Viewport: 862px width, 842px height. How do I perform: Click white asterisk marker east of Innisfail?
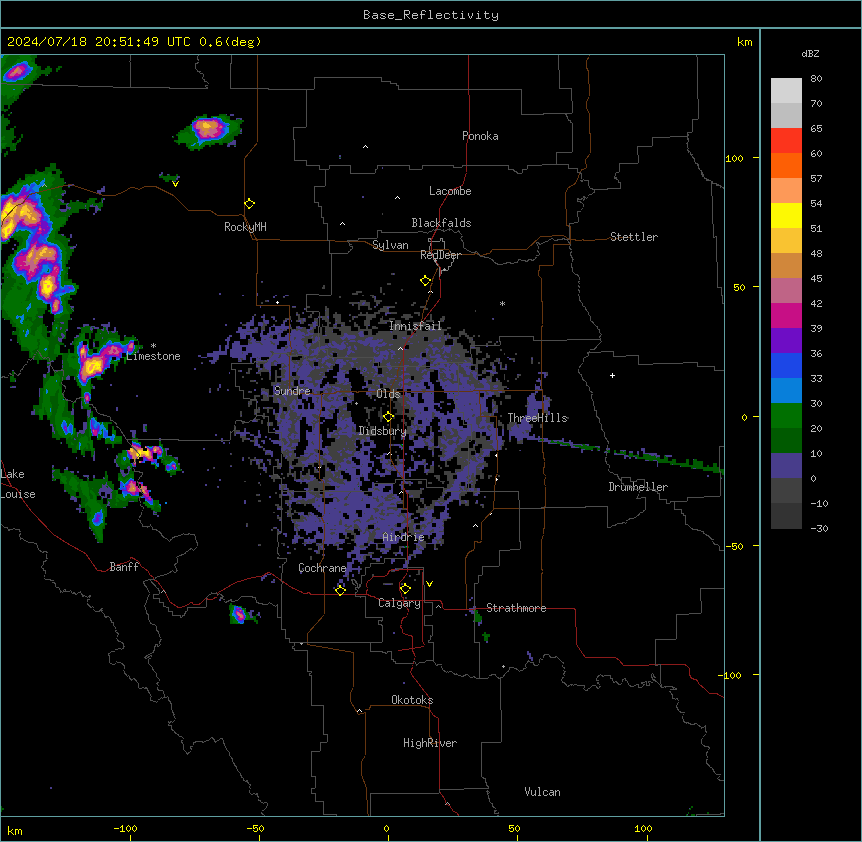coord(502,303)
